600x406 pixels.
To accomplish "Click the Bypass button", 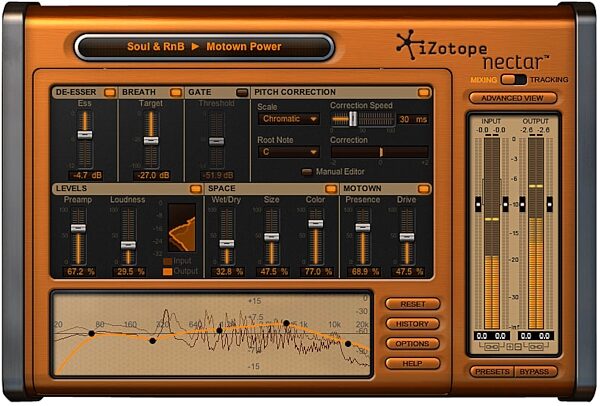I will coord(535,372).
